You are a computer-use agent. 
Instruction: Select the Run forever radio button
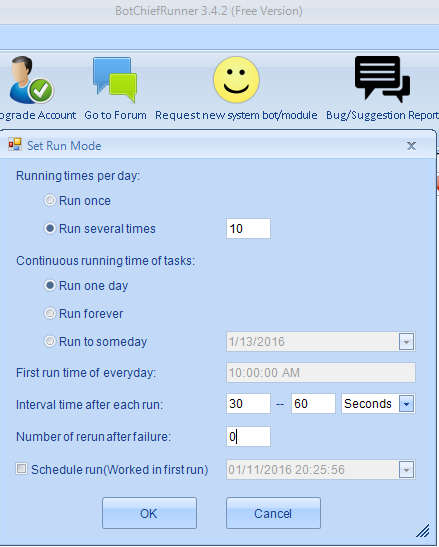(x=50, y=313)
